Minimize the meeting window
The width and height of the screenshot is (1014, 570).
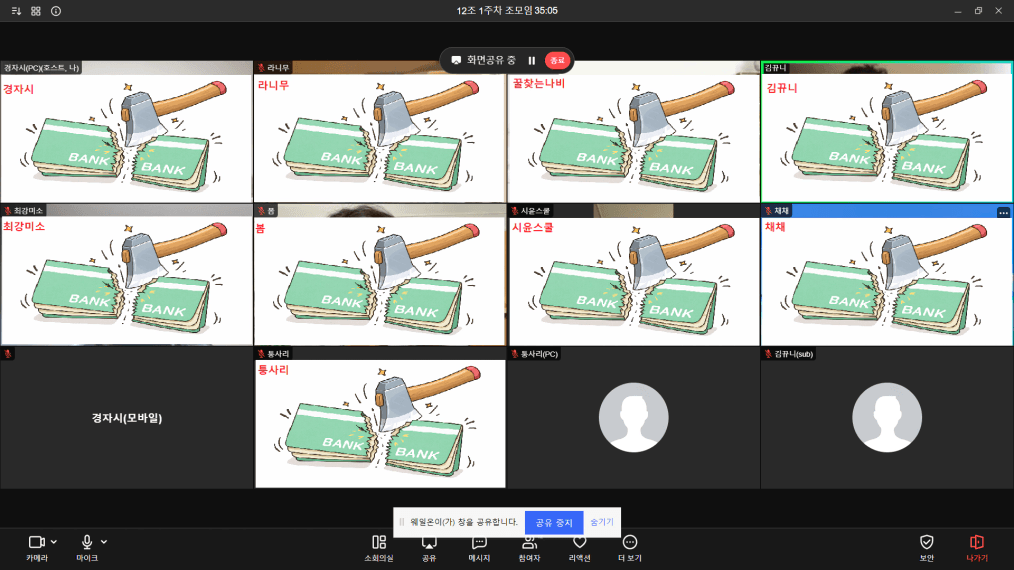(x=958, y=11)
